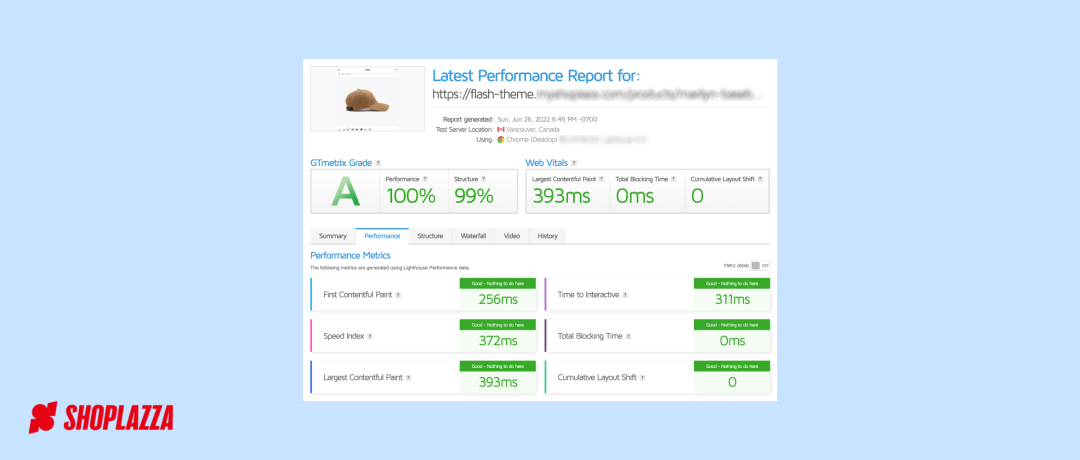Go to the History tab
Screen dimensions: 1080x460
click(548, 236)
